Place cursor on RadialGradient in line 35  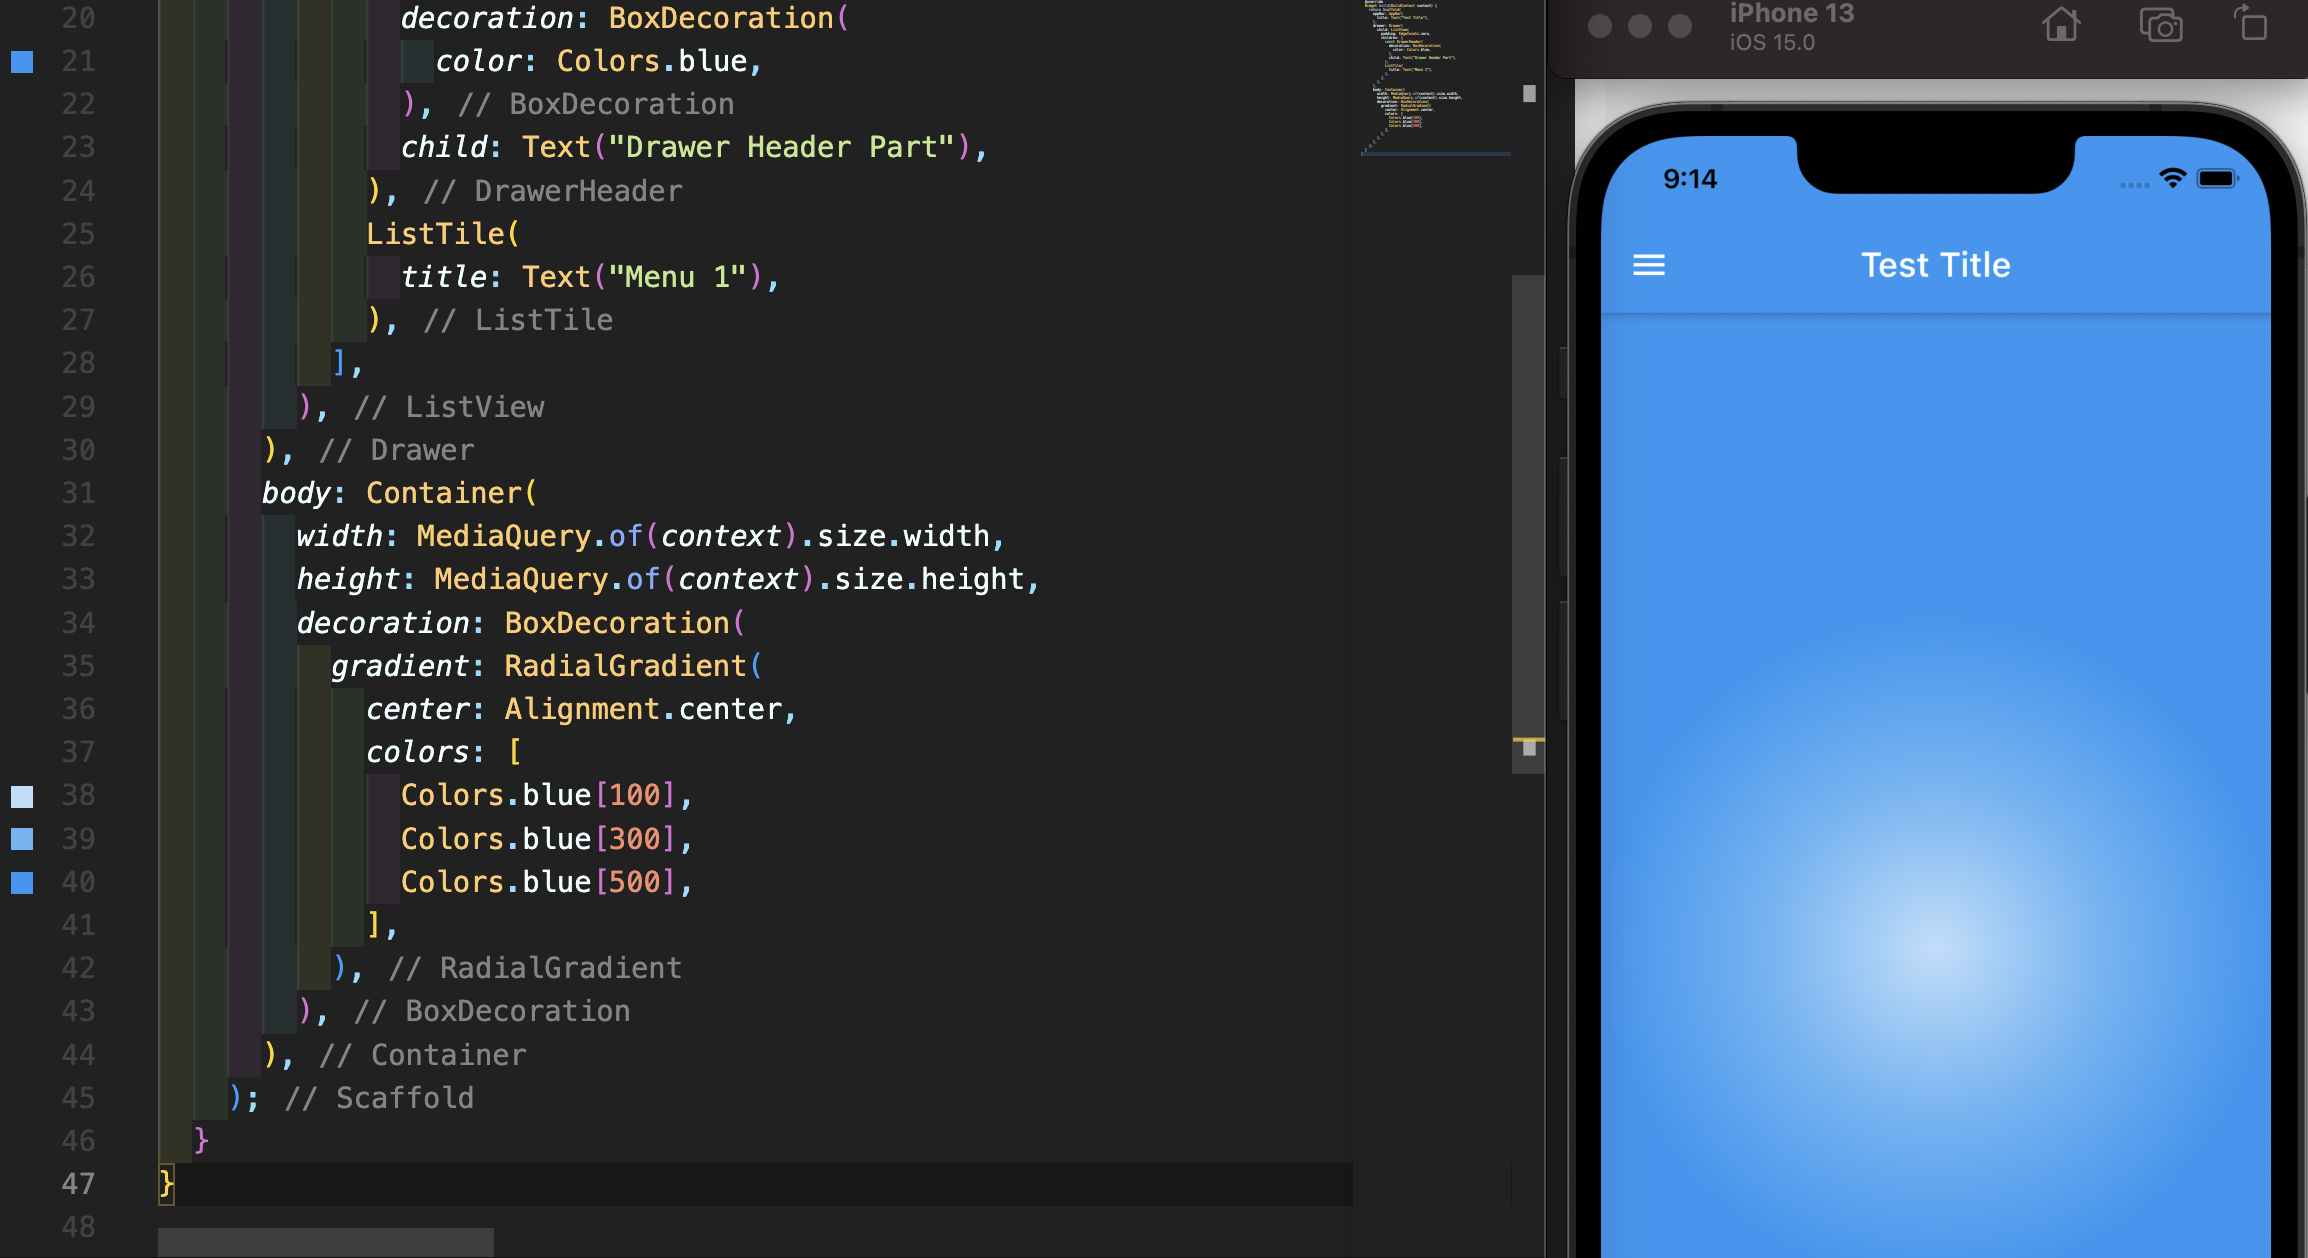tap(625, 666)
